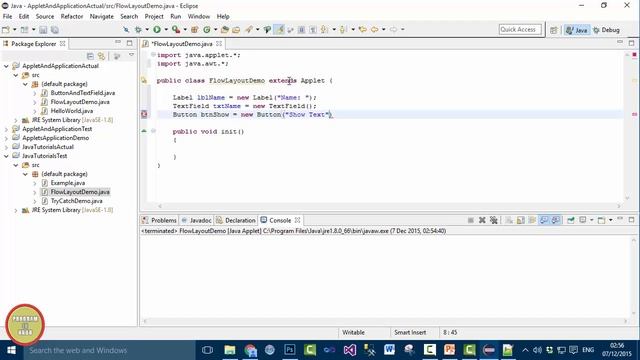Click the Task View taskbar icon

tap(207, 350)
